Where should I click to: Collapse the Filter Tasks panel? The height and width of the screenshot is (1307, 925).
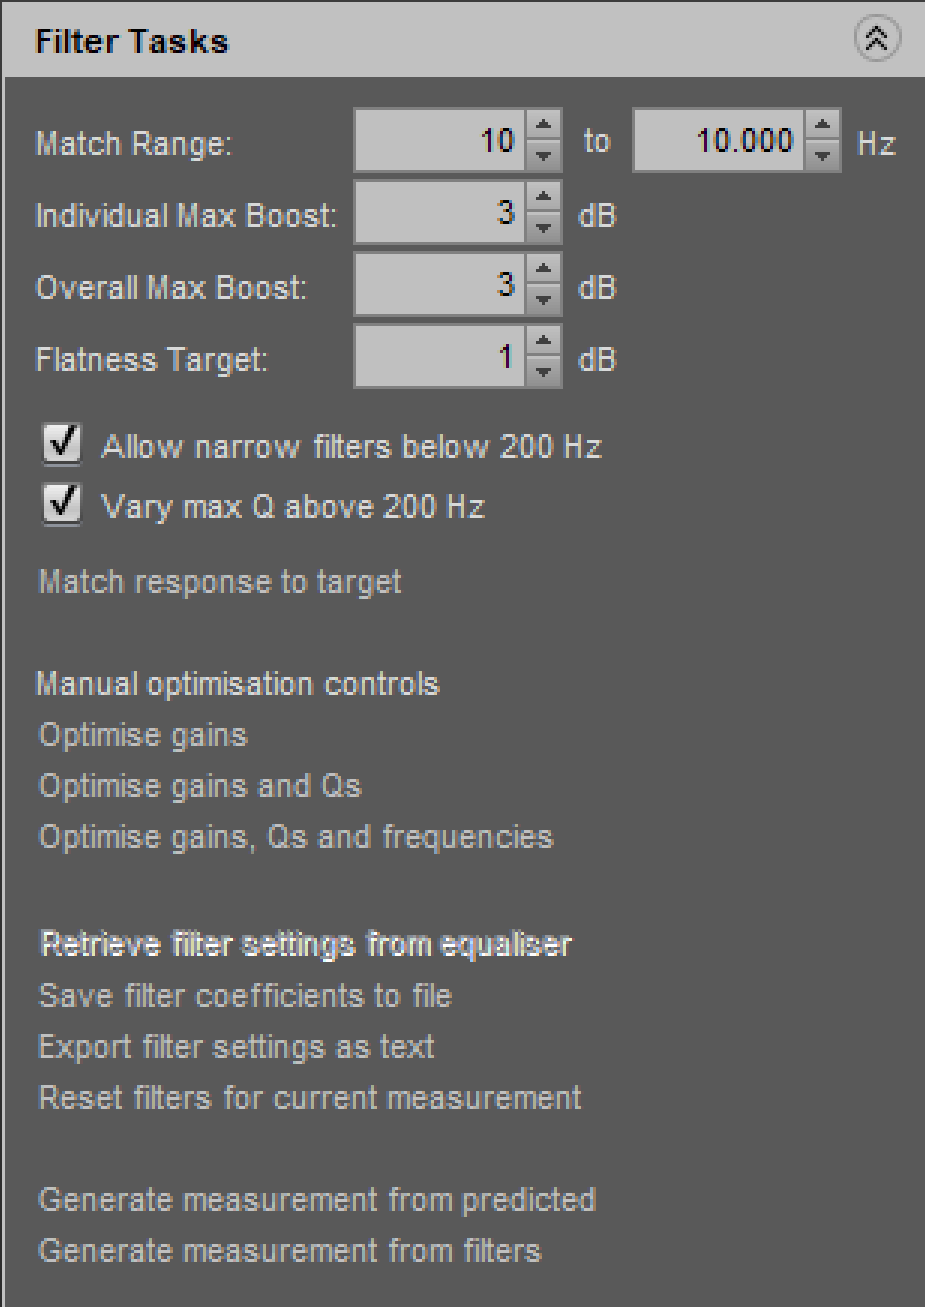click(x=877, y=39)
